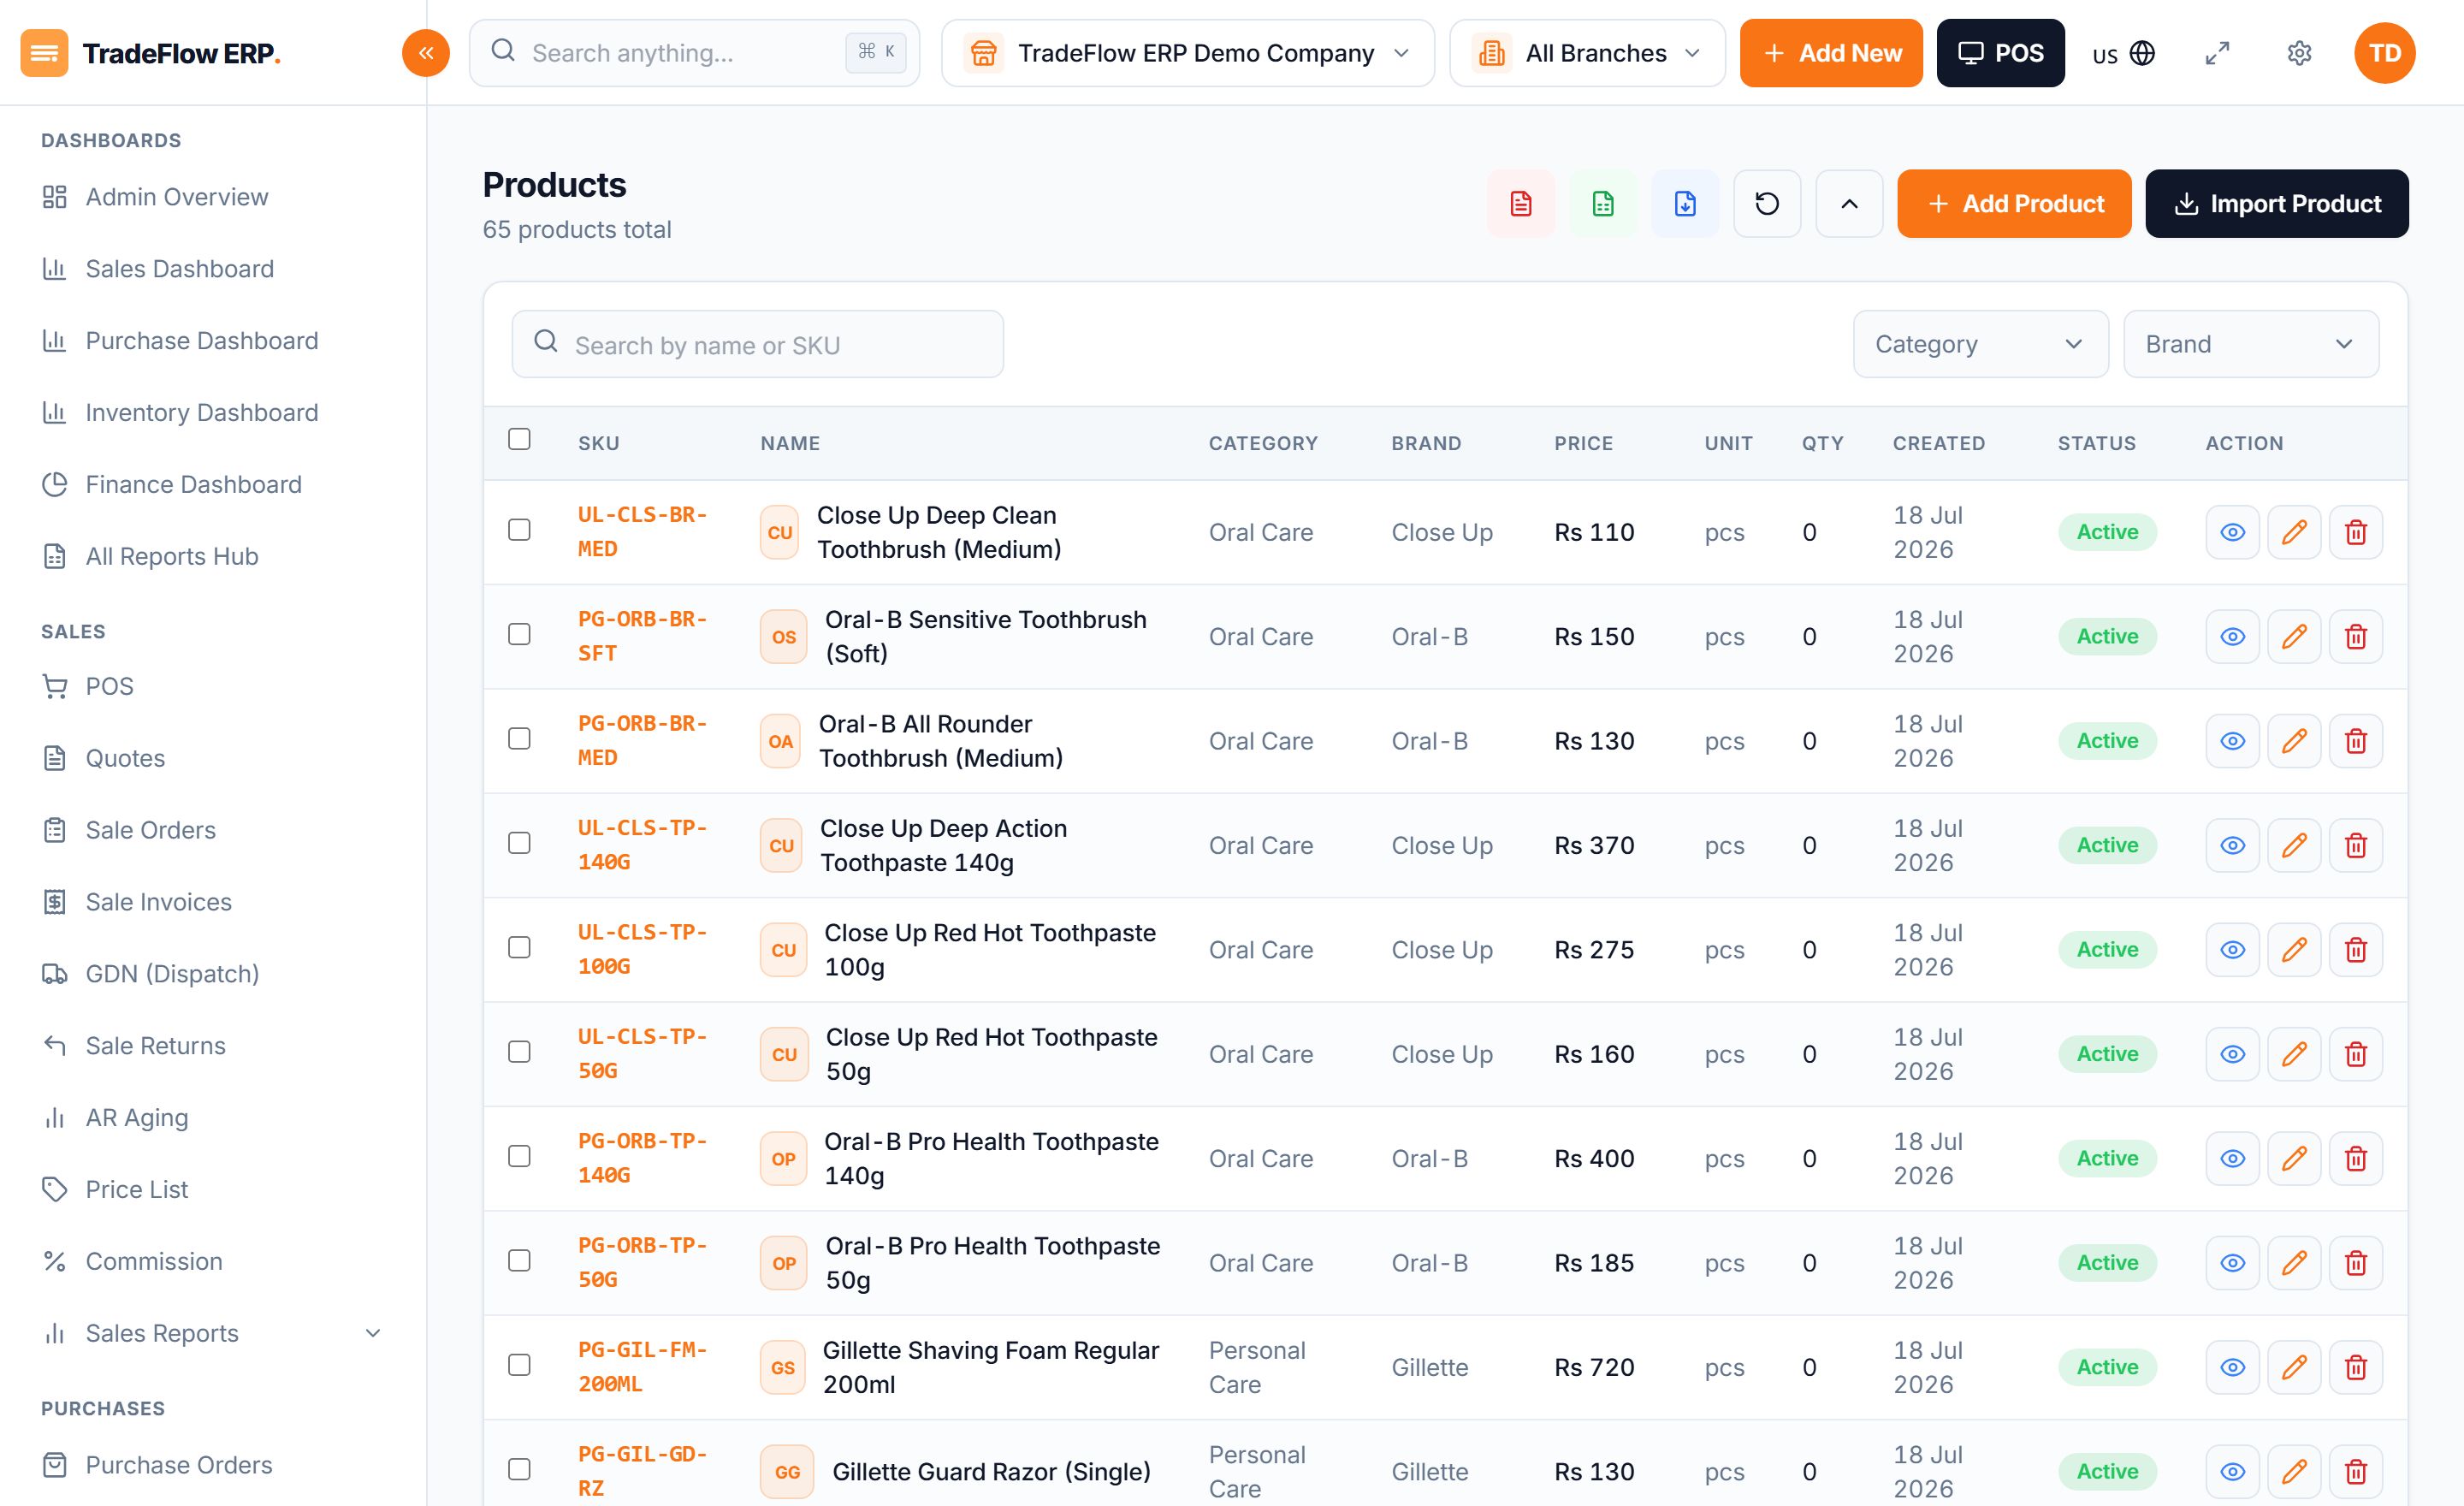This screenshot has width=2464, height=1506.
Task: Download products file (blue download icon)
Action: pos(1685,204)
